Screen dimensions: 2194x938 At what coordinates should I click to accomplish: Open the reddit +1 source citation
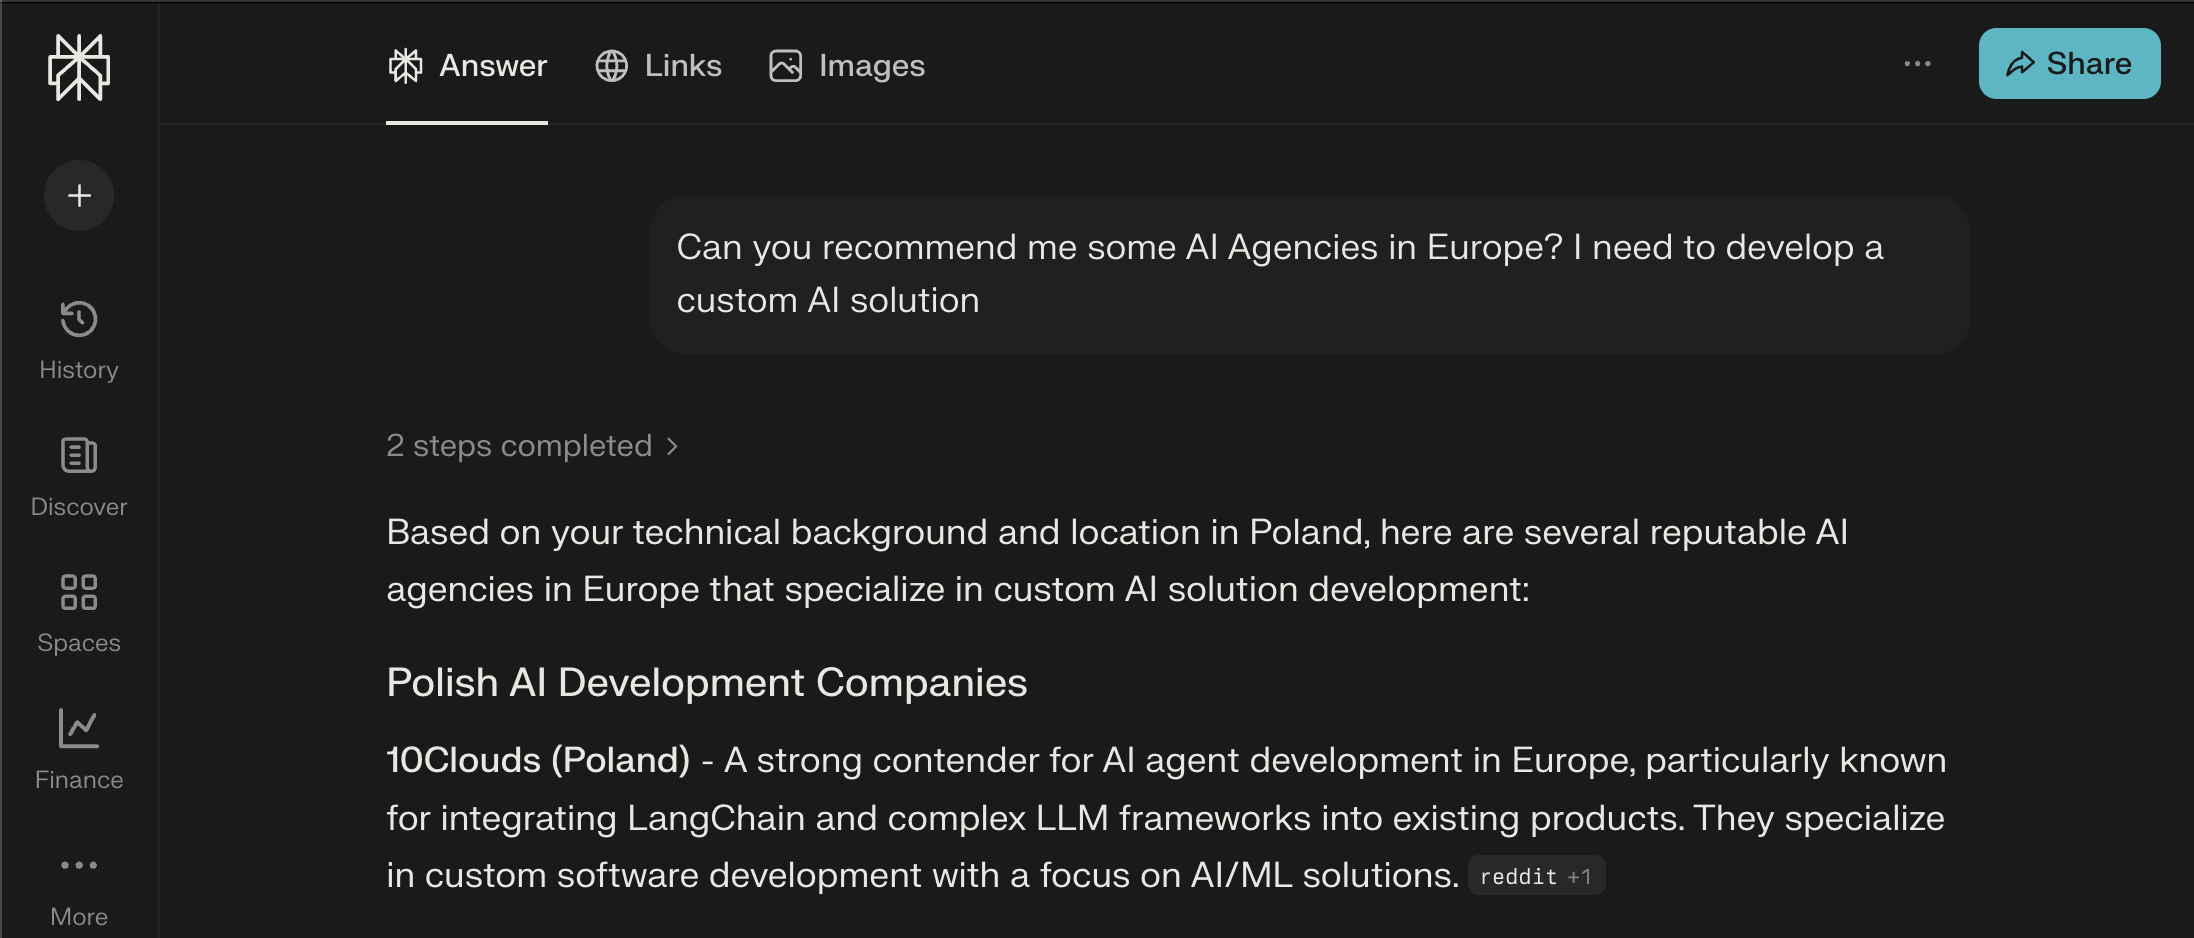[1535, 877]
